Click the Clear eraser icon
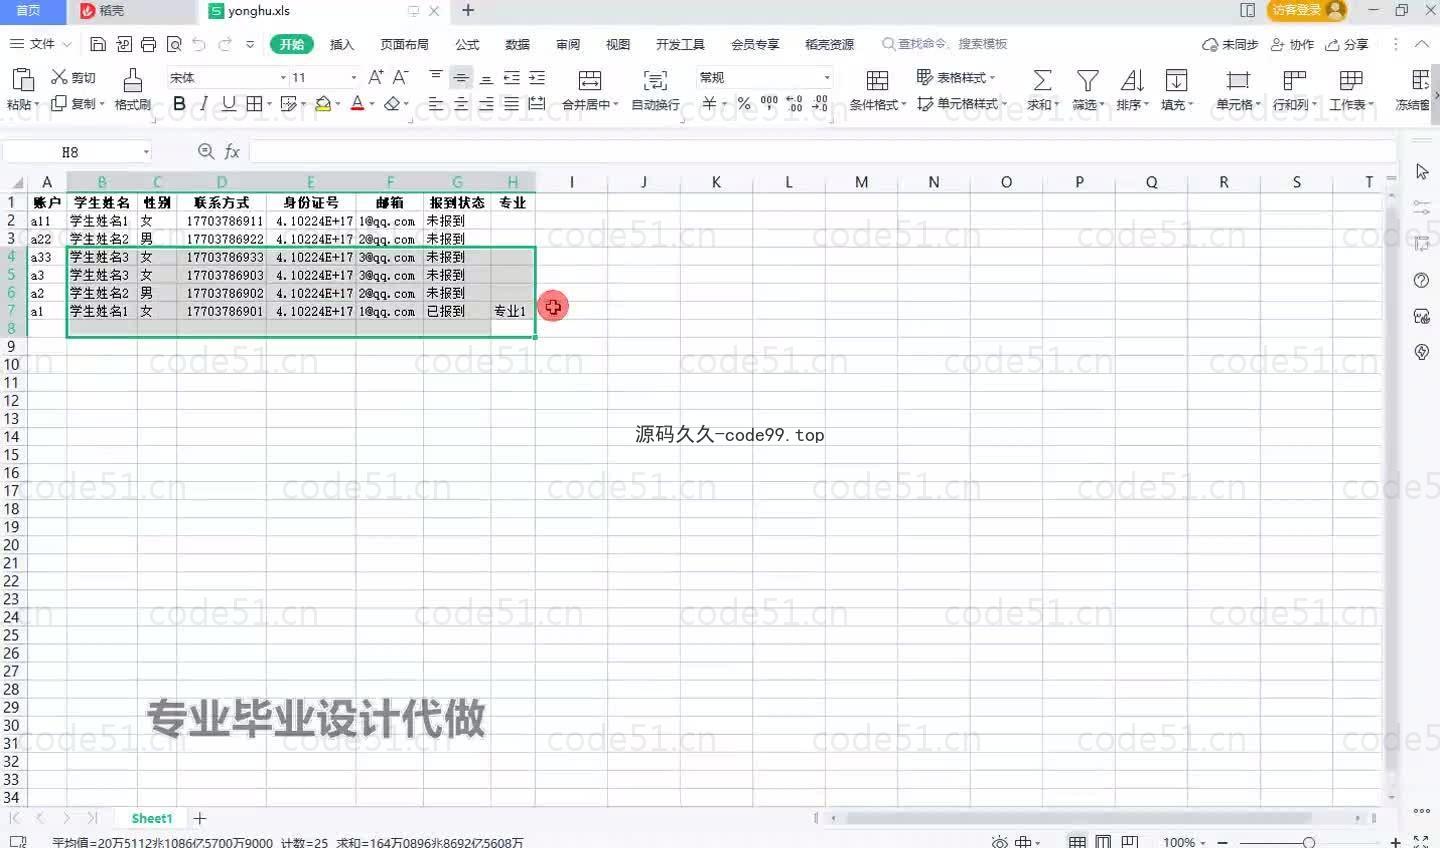Viewport: 1440px width, 848px height. (x=392, y=103)
